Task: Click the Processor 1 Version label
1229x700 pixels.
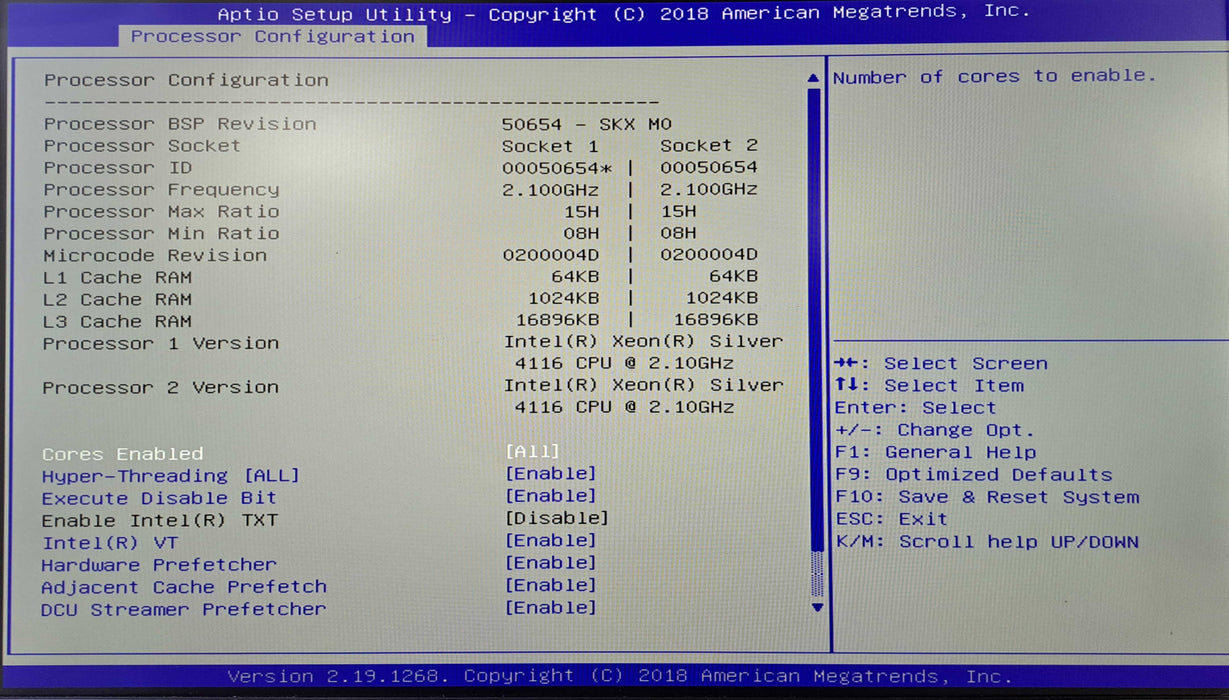Action: click(x=161, y=344)
